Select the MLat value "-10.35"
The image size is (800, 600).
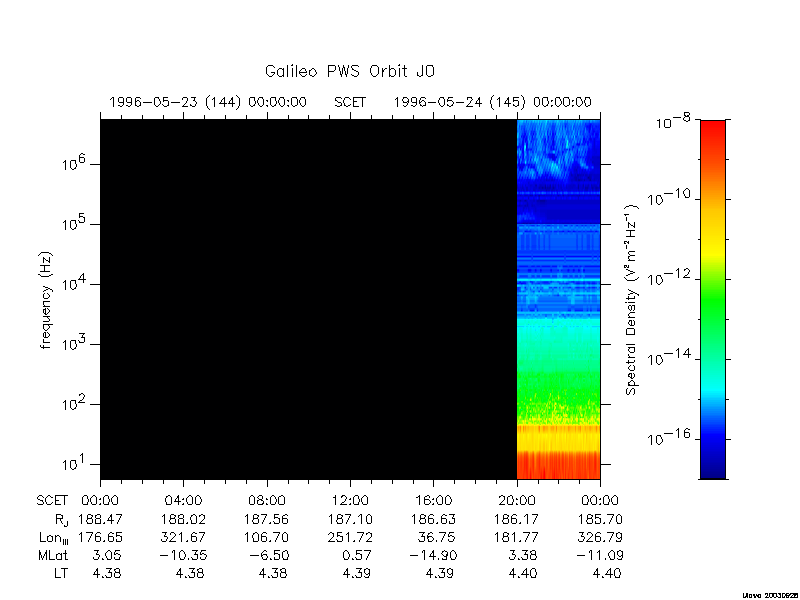[181, 555]
